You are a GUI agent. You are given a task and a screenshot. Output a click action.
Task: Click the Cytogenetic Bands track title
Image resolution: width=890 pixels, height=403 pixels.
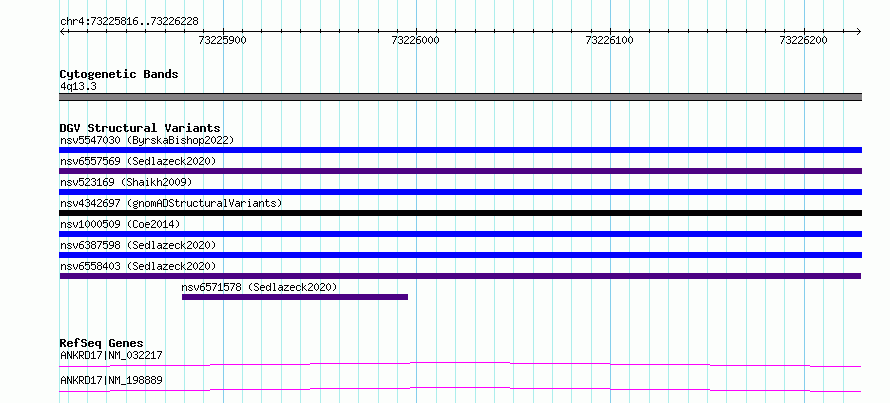pos(119,74)
